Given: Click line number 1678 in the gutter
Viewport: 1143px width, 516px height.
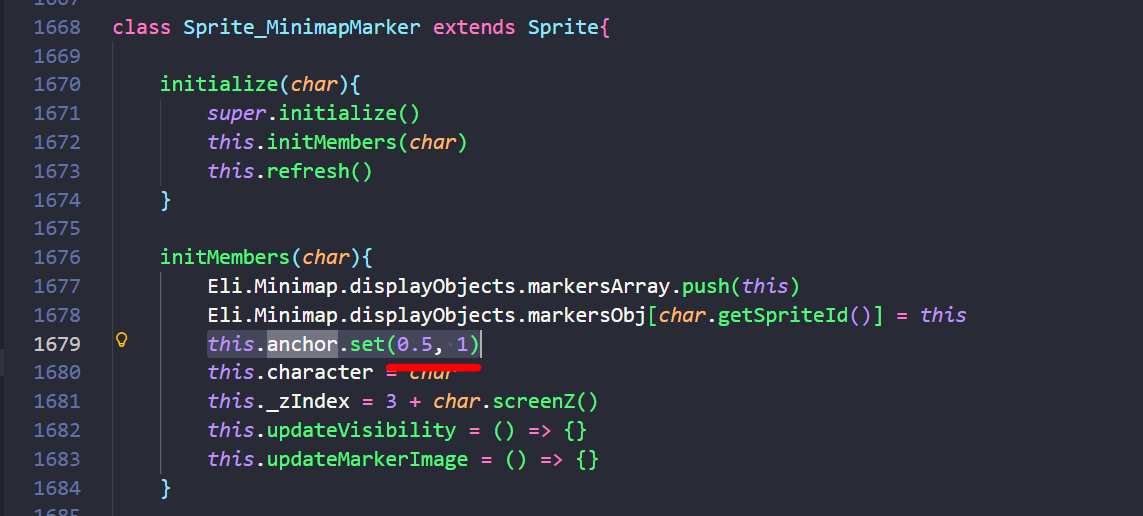Looking at the screenshot, I should 58,315.
